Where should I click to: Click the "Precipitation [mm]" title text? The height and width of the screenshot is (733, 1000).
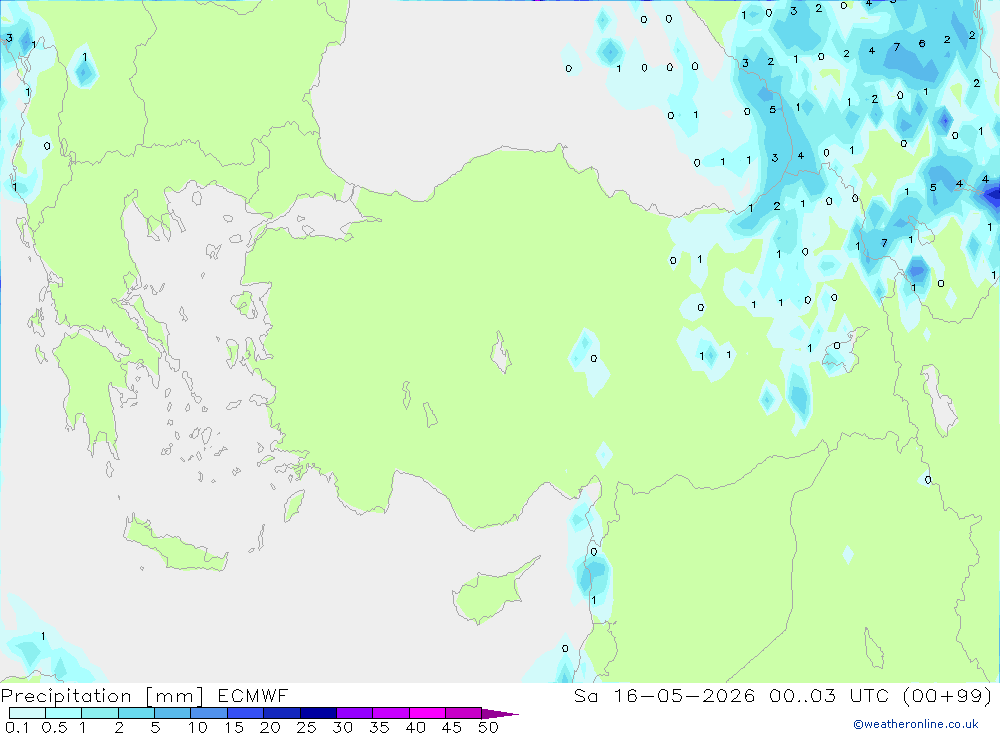click(102, 696)
